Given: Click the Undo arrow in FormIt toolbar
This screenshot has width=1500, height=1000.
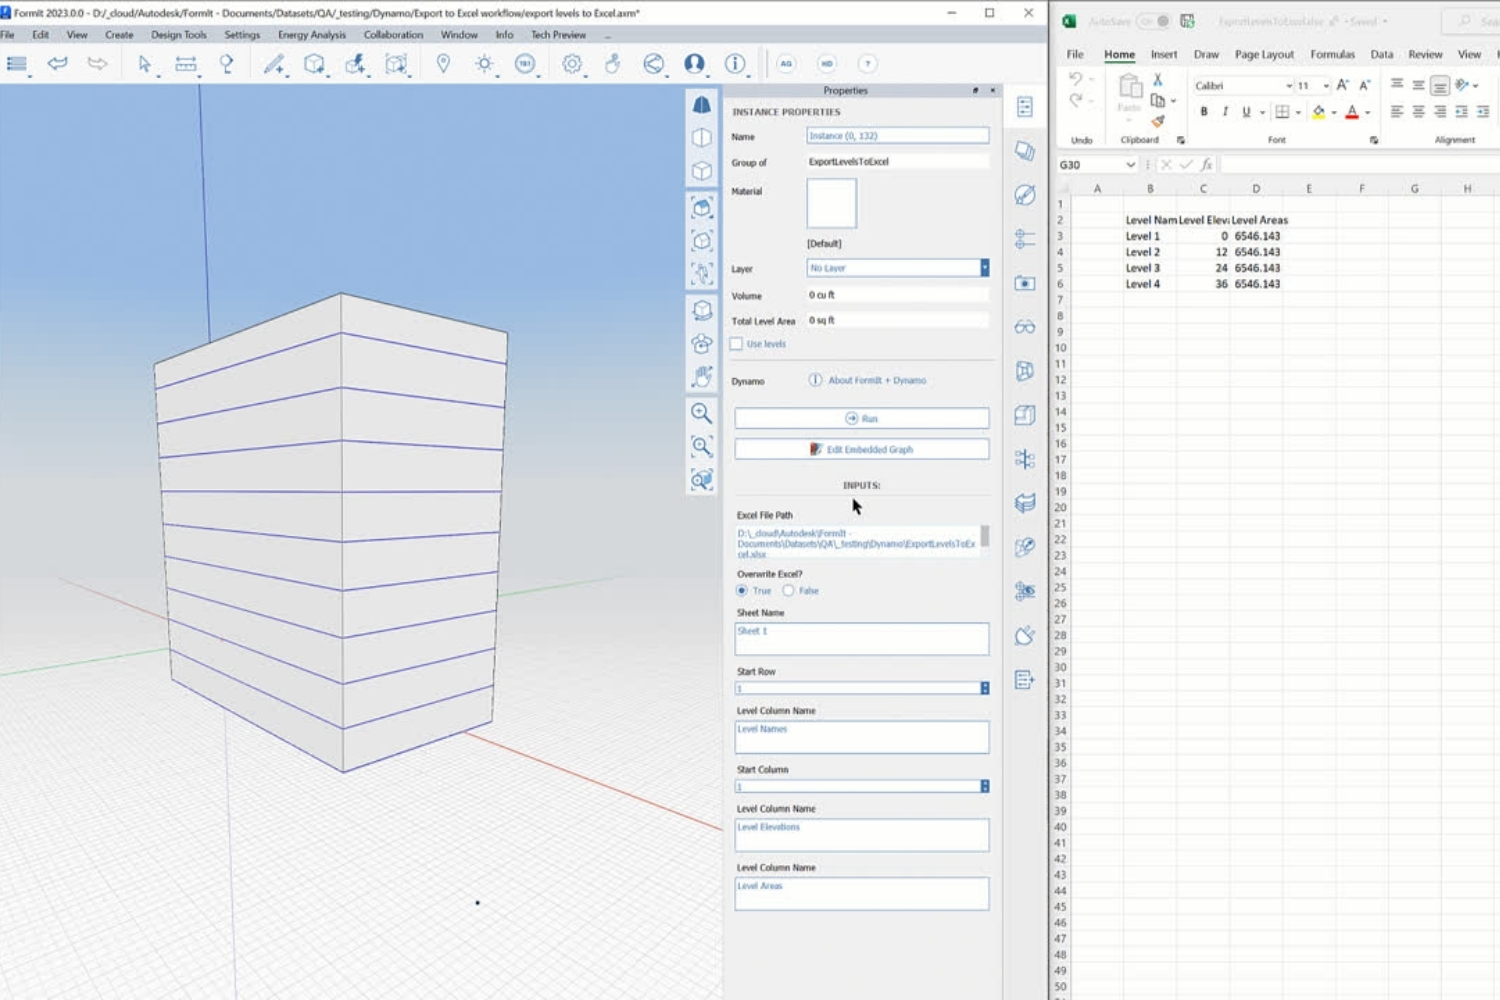Looking at the screenshot, I should [58, 64].
